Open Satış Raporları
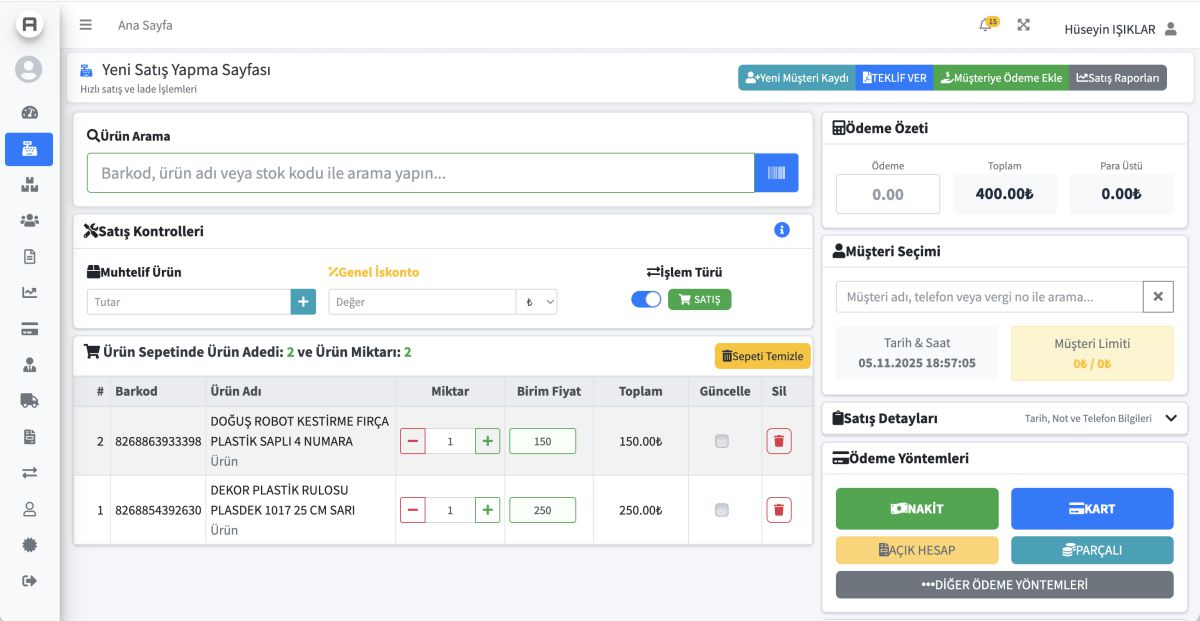The height and width of the screenshot is (621, 1200). [1117, 78]
